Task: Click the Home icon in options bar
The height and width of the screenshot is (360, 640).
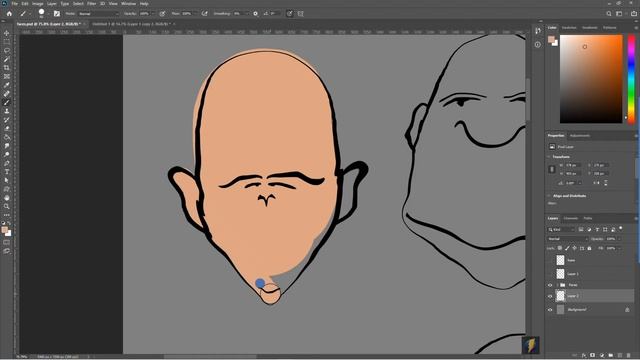Action: click(x=9, y=13)
